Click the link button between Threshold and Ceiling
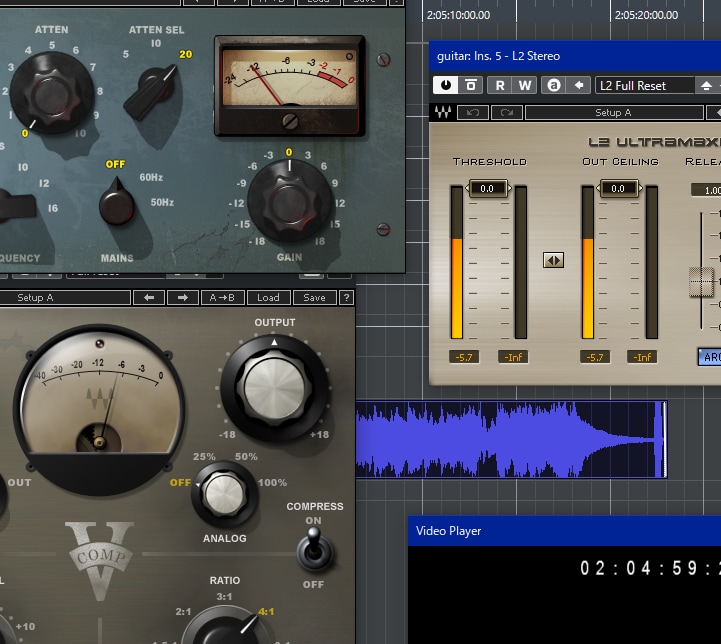This screenshot has height=644, width=721. 553,260
